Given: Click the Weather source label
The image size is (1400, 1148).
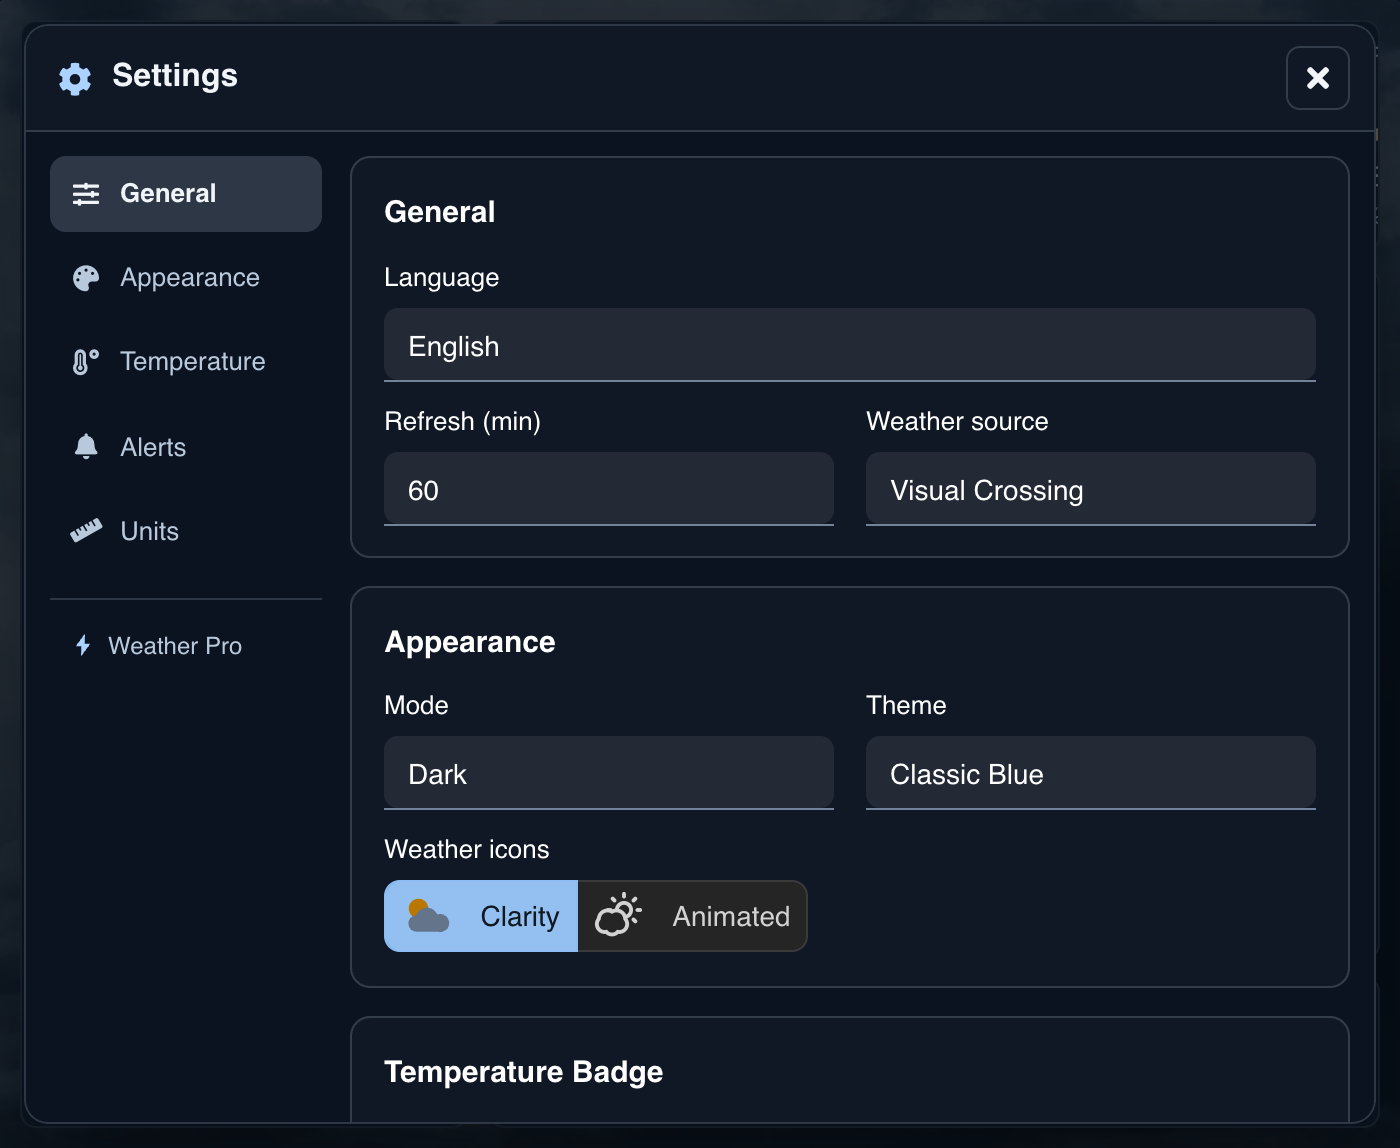Looking at the screenshot, I should tap(957, 422).
